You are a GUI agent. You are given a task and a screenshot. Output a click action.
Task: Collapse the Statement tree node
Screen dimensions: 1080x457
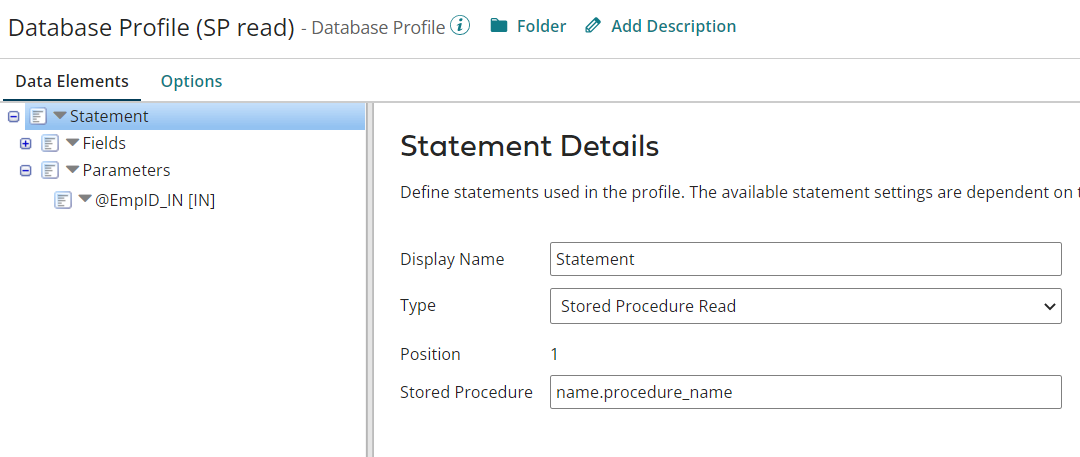coord(13,116)
